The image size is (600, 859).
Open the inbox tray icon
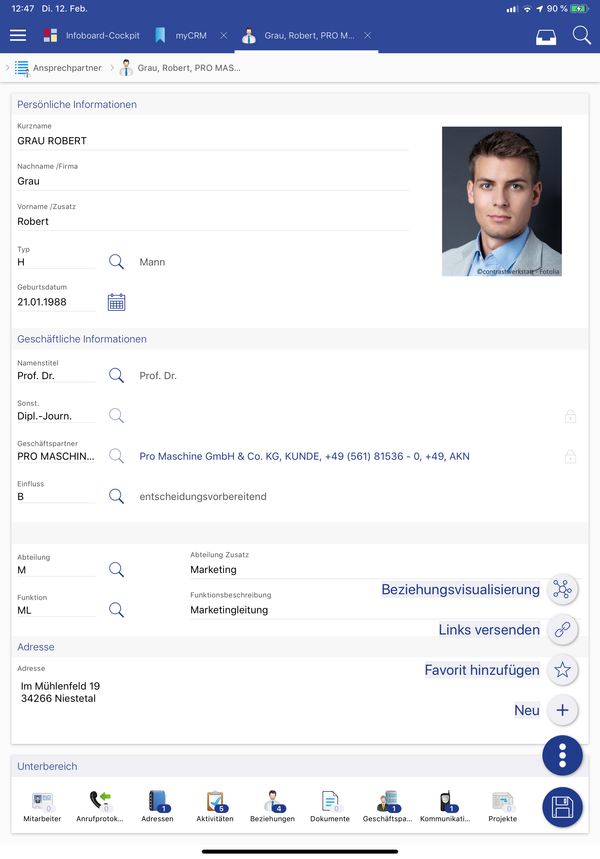point(546,37)
